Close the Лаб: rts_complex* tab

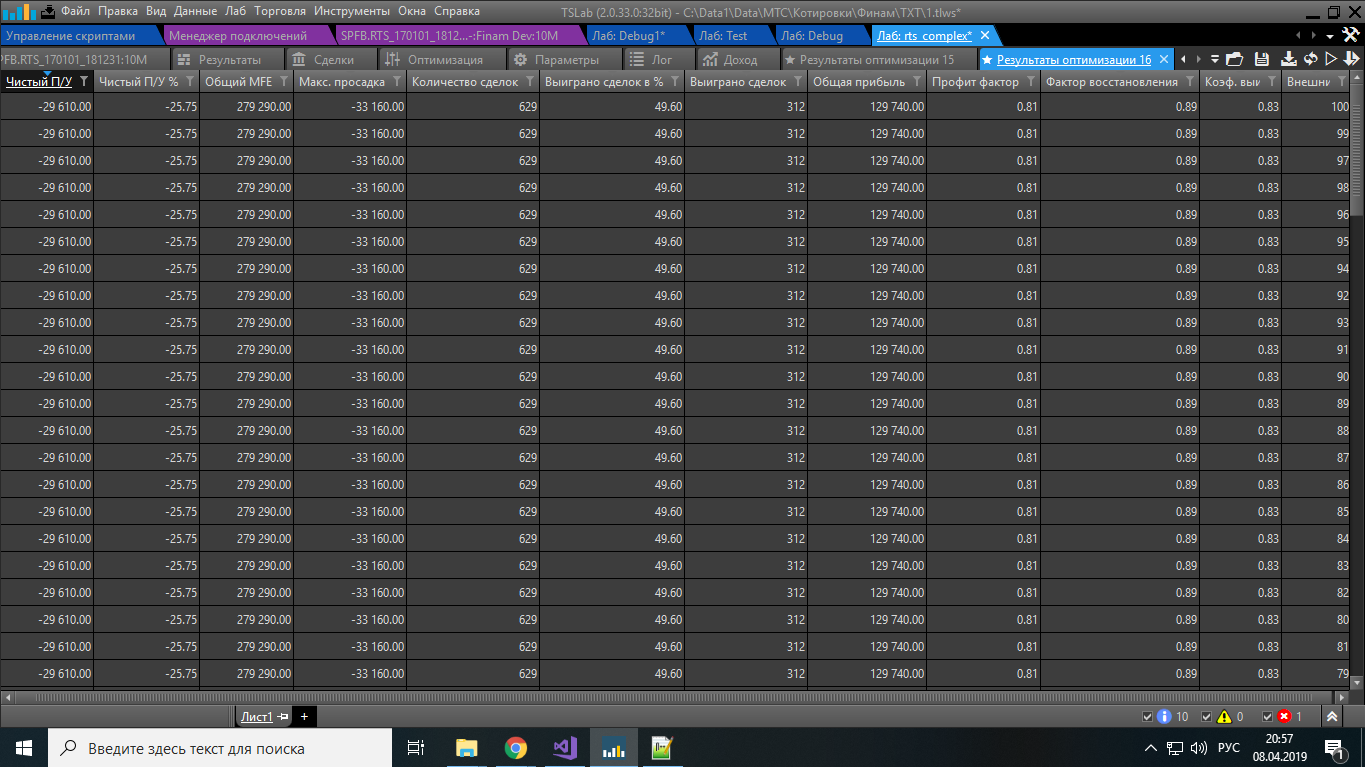coord(984,36)
